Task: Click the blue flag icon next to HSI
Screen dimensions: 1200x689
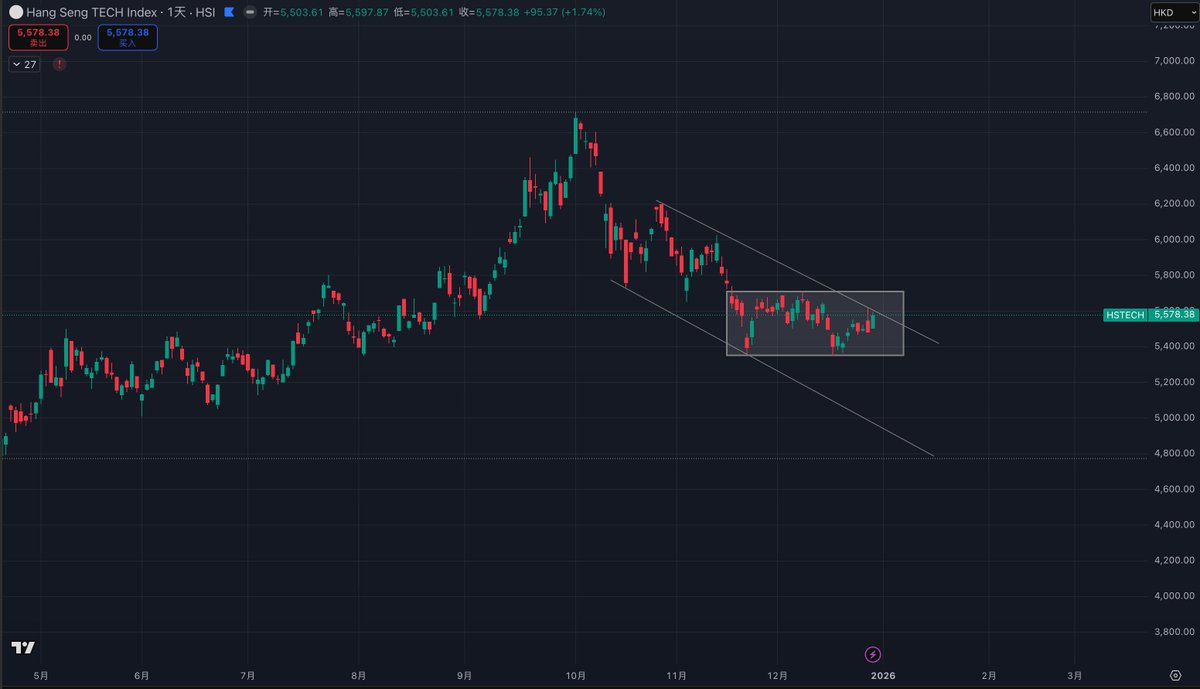Action: click(230, 13)
